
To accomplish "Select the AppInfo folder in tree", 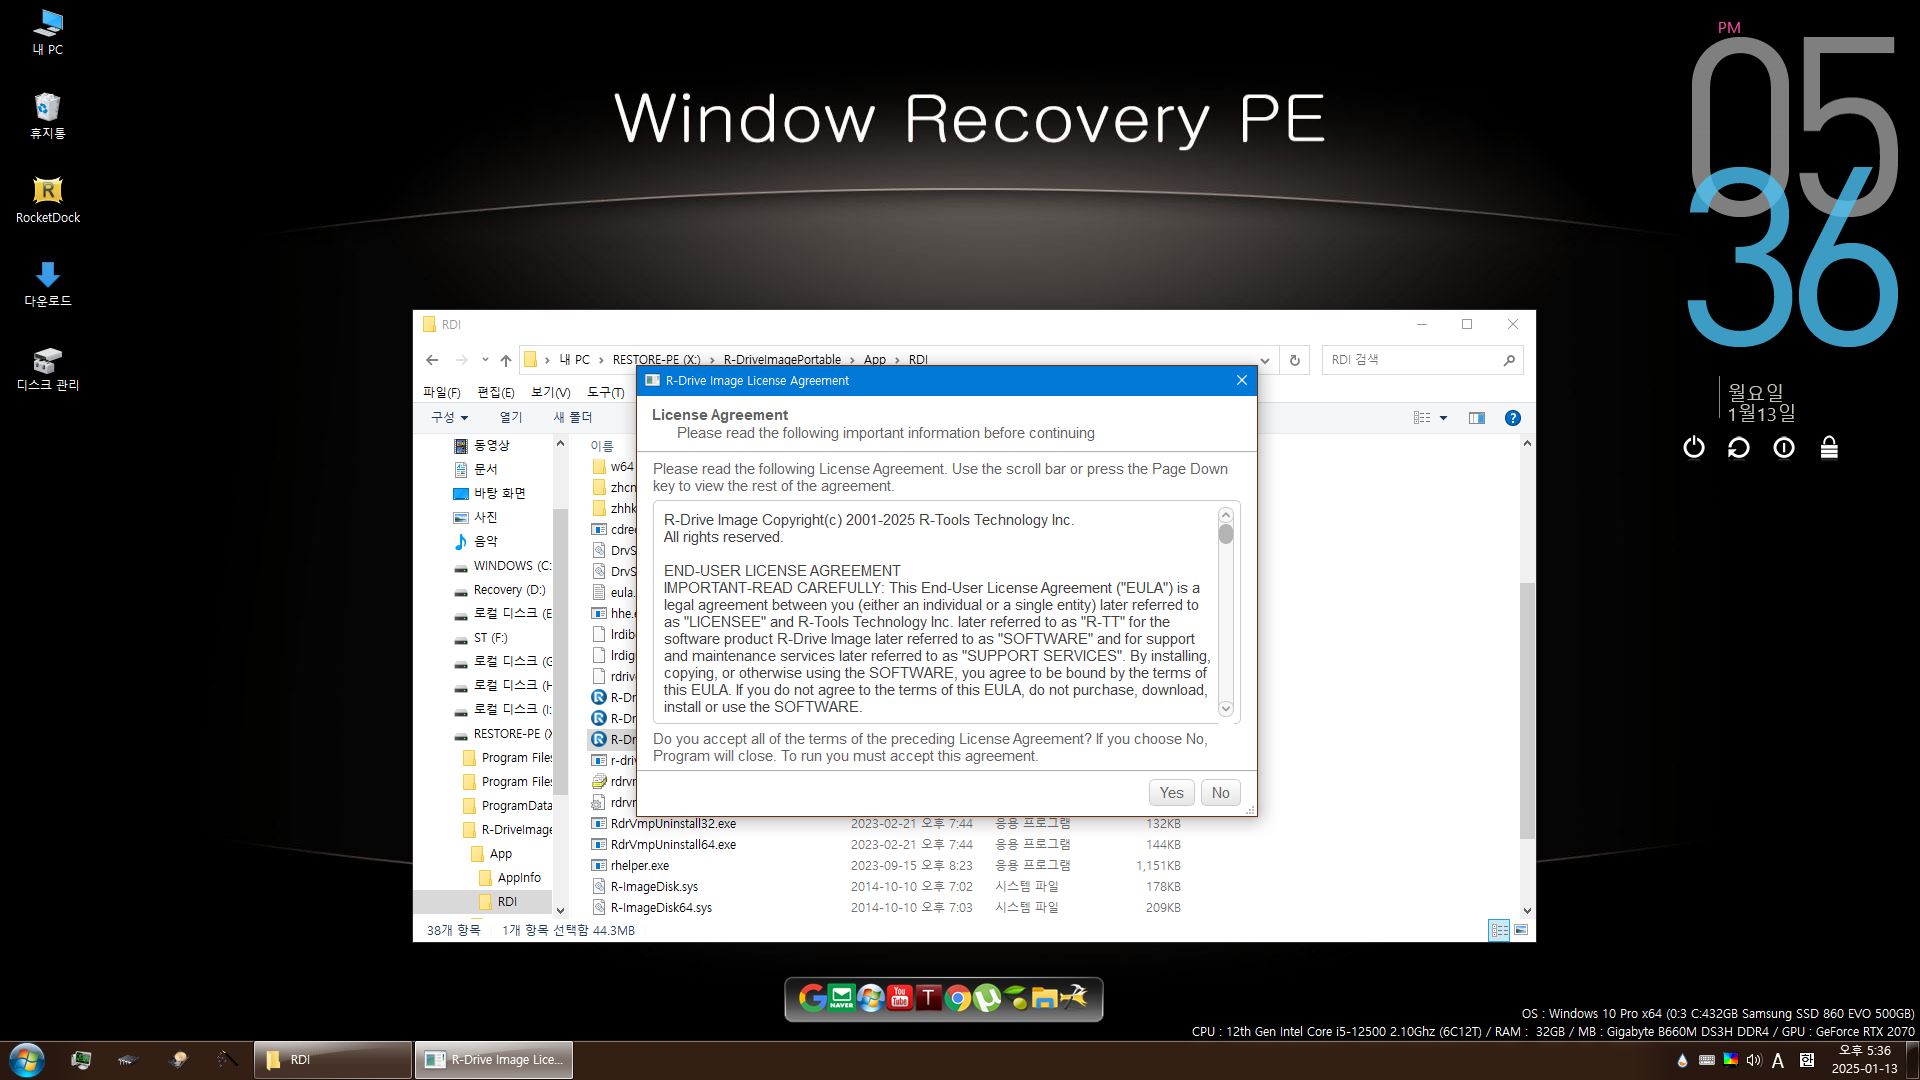I will pyautogui.click(x=518, y=877).
